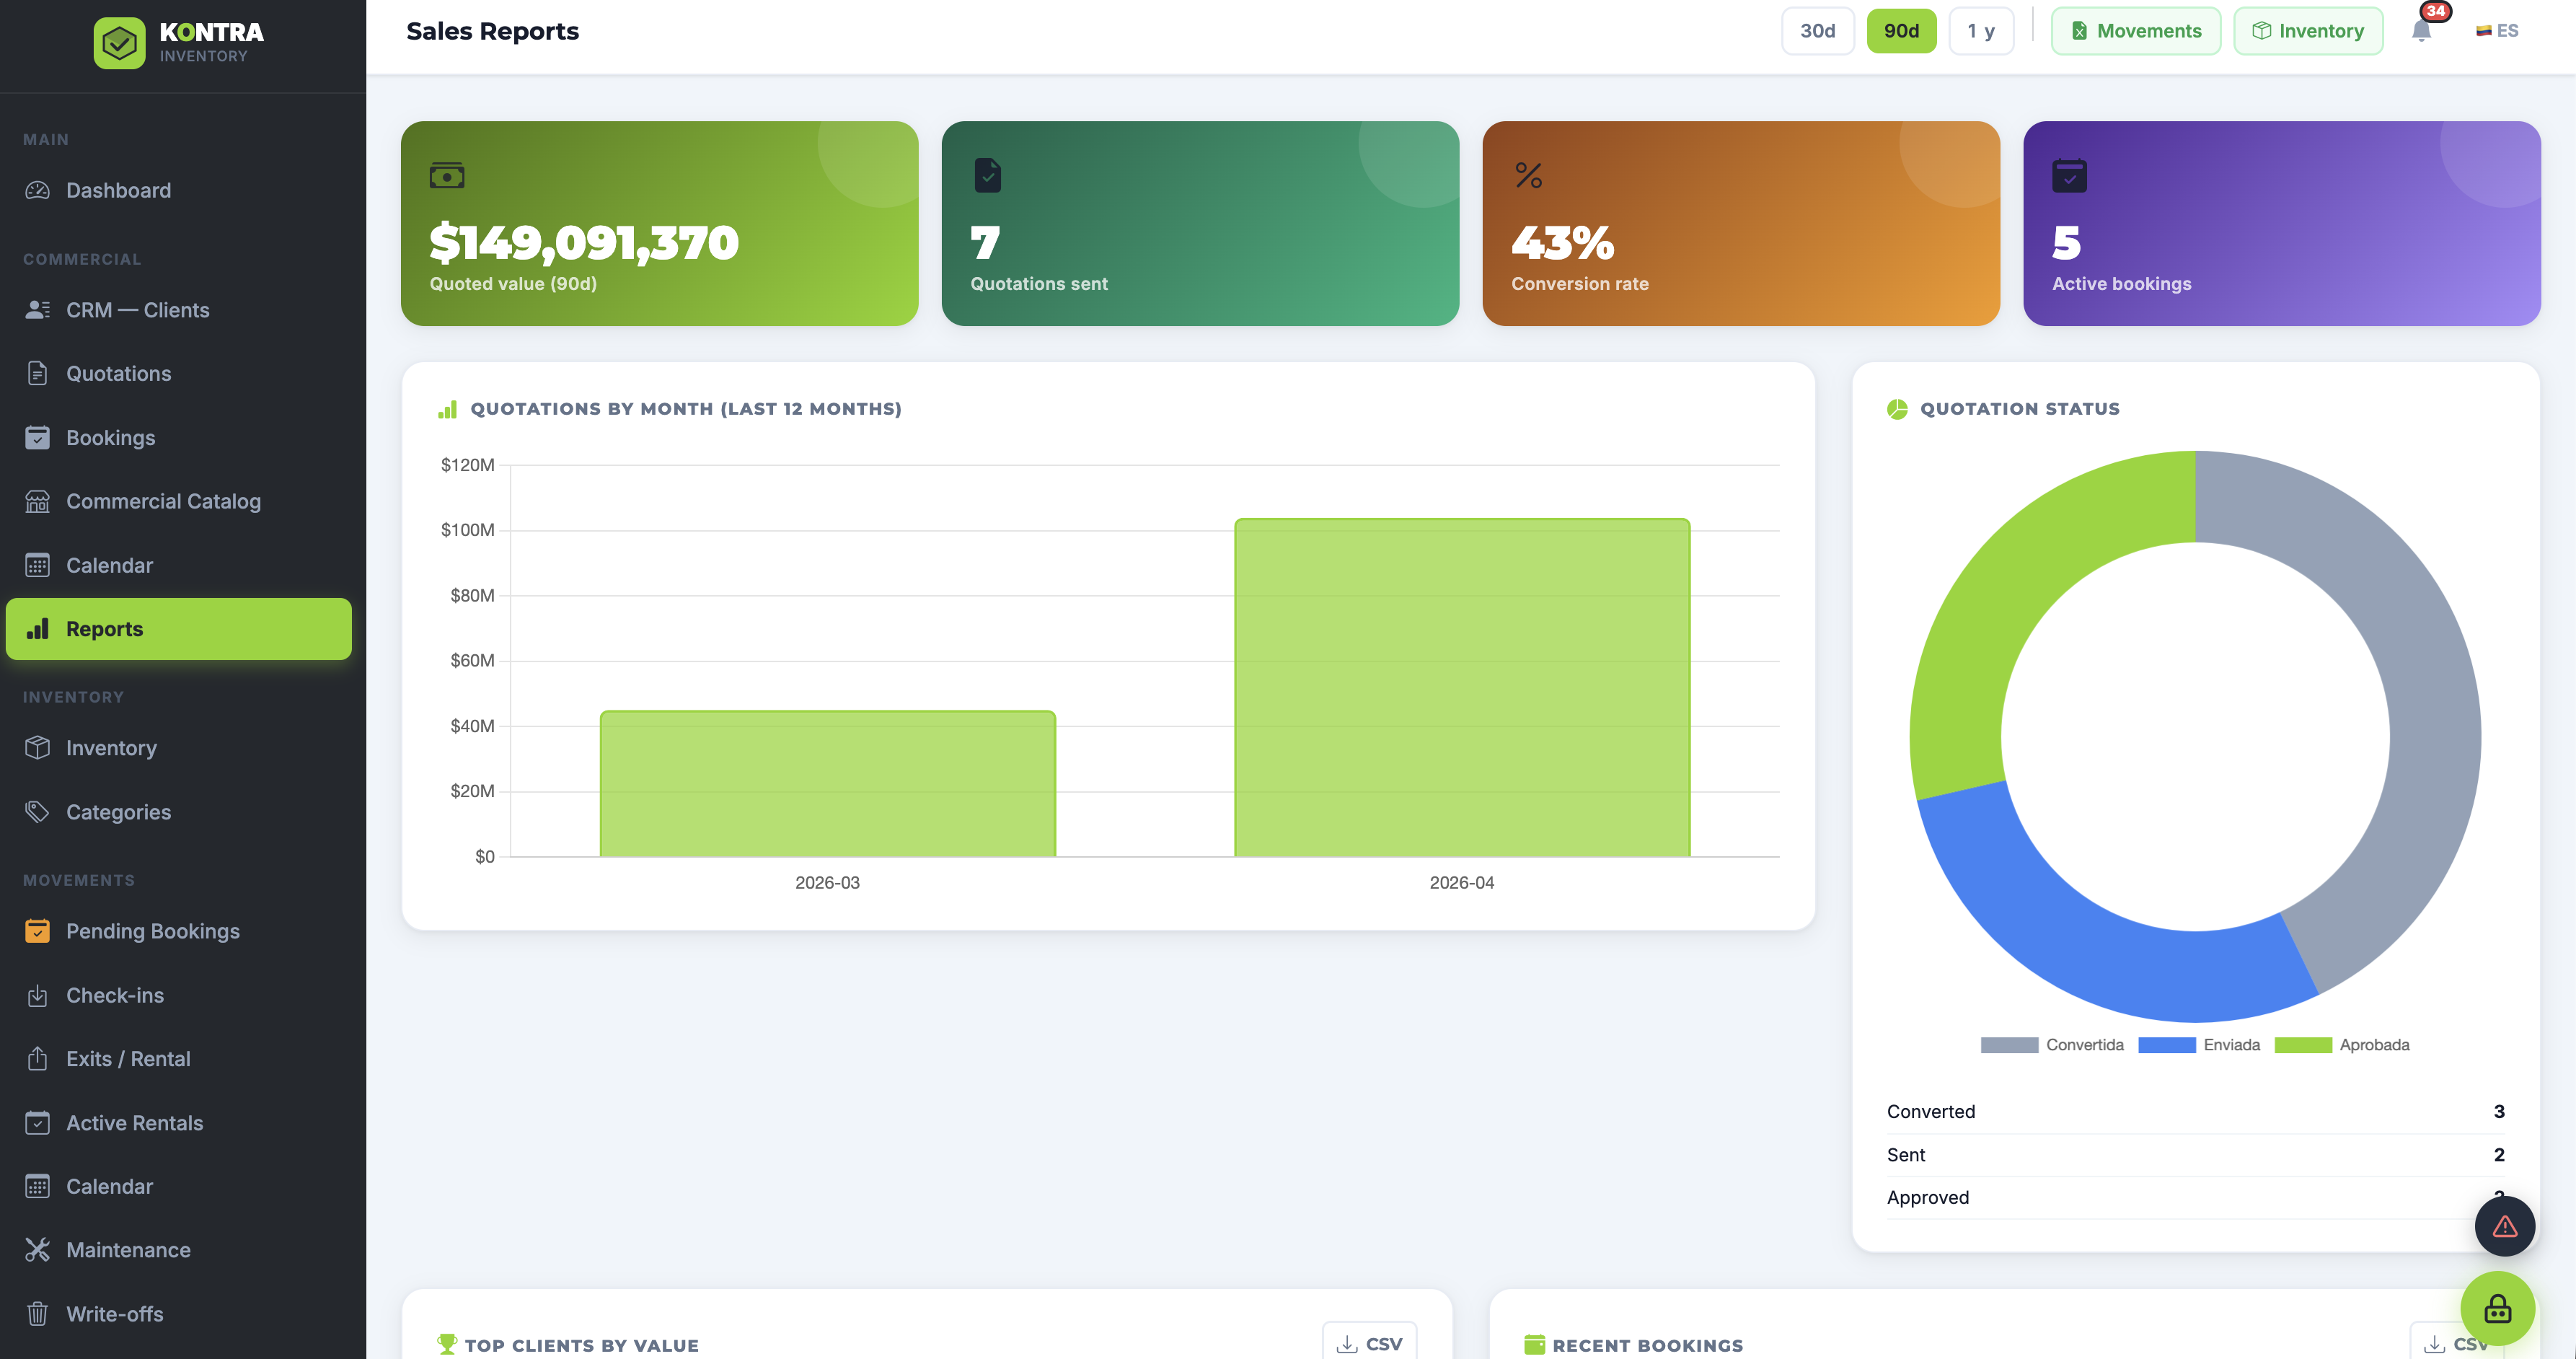Toggle the Enviada legend swatch
The height and width of the screenshot is (1359, 2576).
pos(2167,1045)
